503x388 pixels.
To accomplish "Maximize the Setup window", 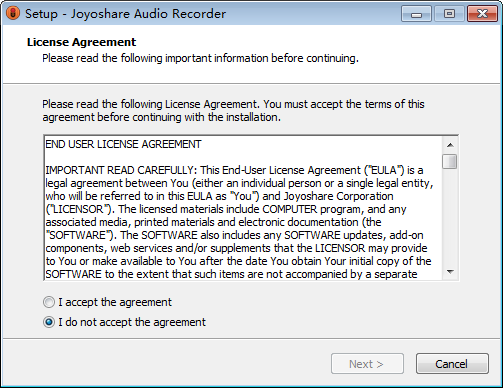I will [449, 14].
